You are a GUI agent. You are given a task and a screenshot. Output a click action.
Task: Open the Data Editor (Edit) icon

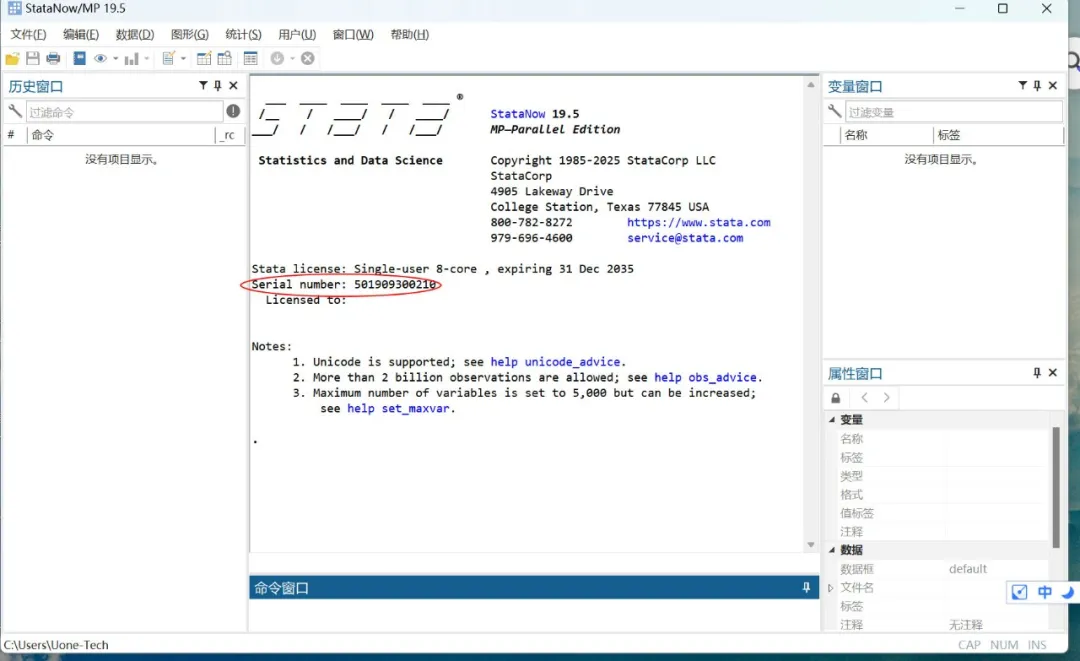204,59
